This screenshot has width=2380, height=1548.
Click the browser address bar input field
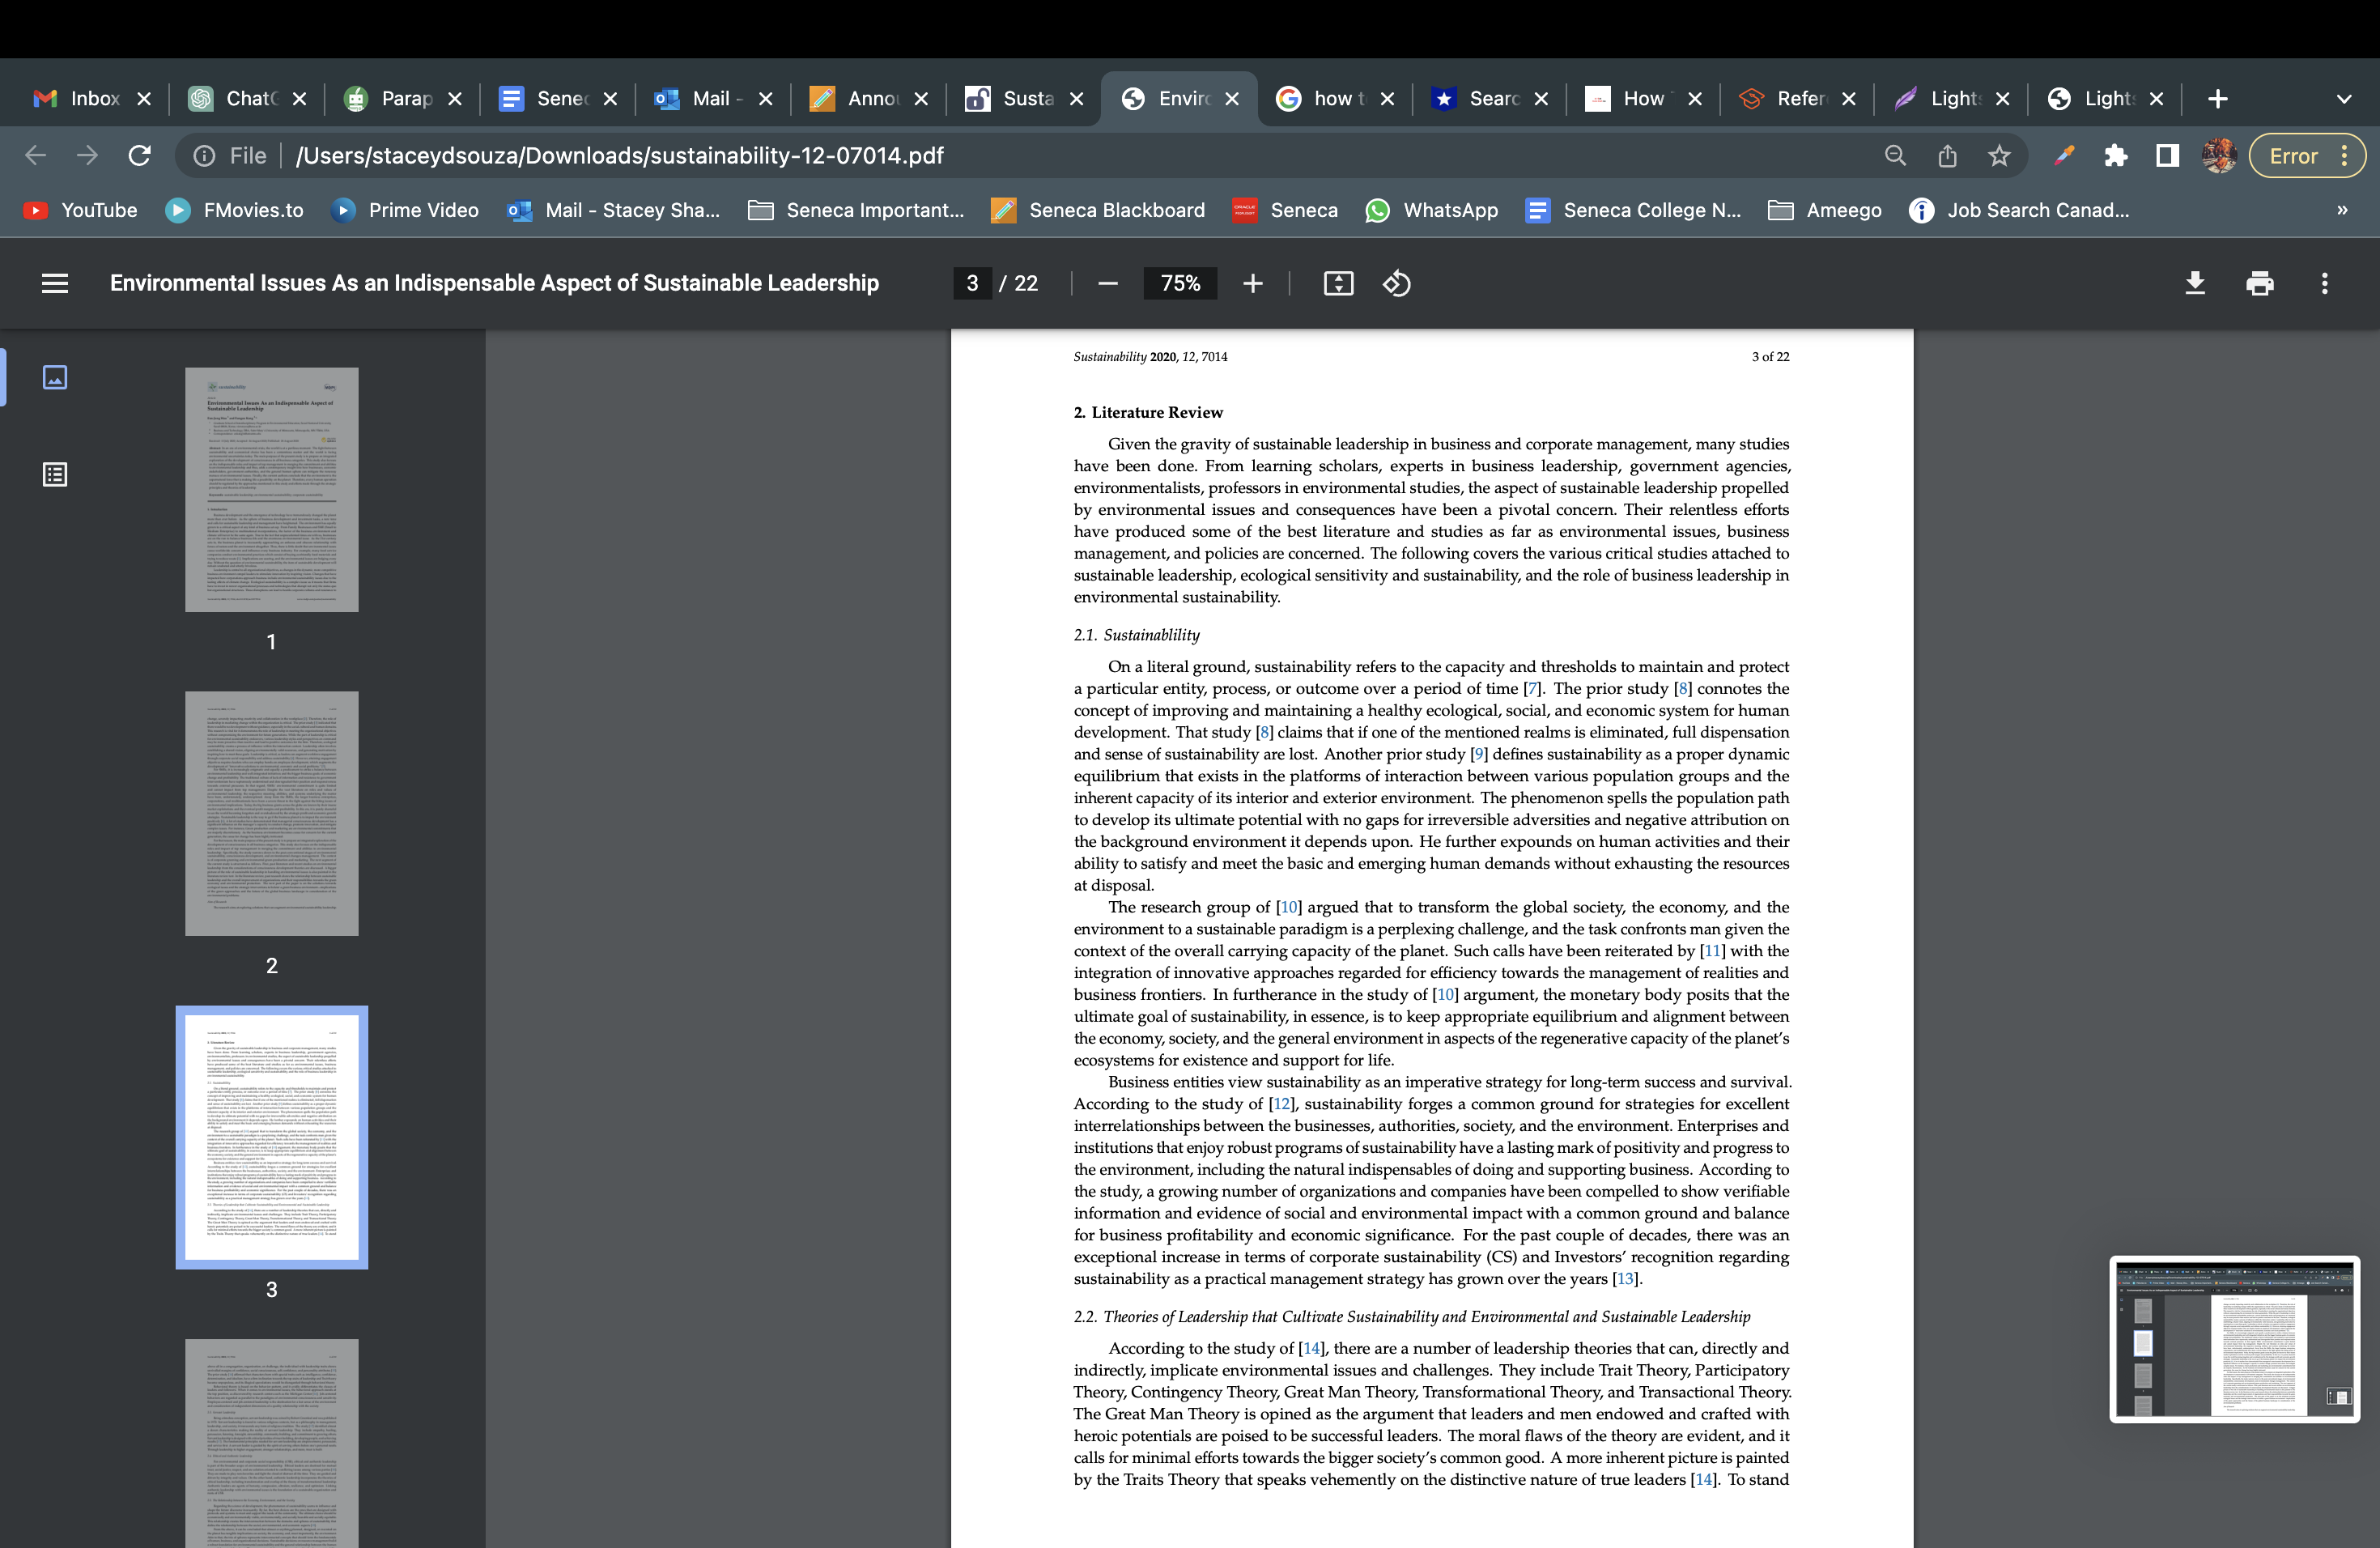pyautogui.click(x=1034, y=156)
